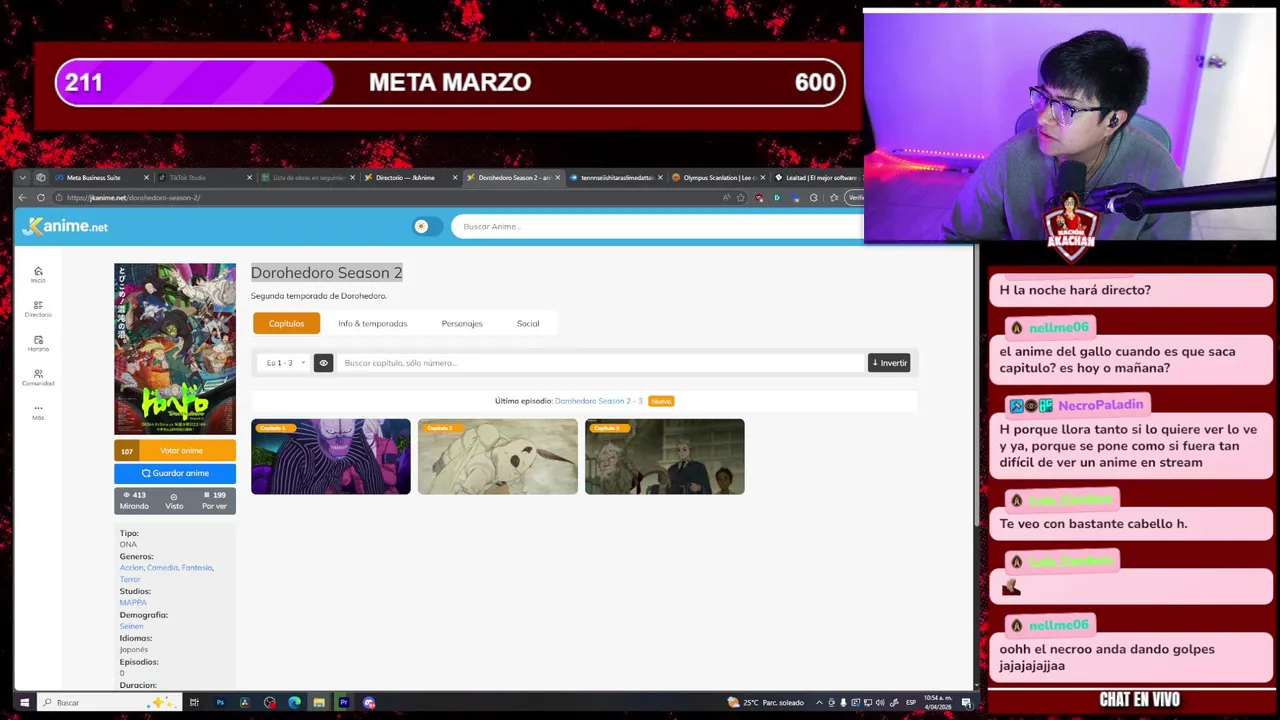Bookmark the page with the star icon
The height and width of the screenshot is (720, 1280).
(x=741, y=197)
